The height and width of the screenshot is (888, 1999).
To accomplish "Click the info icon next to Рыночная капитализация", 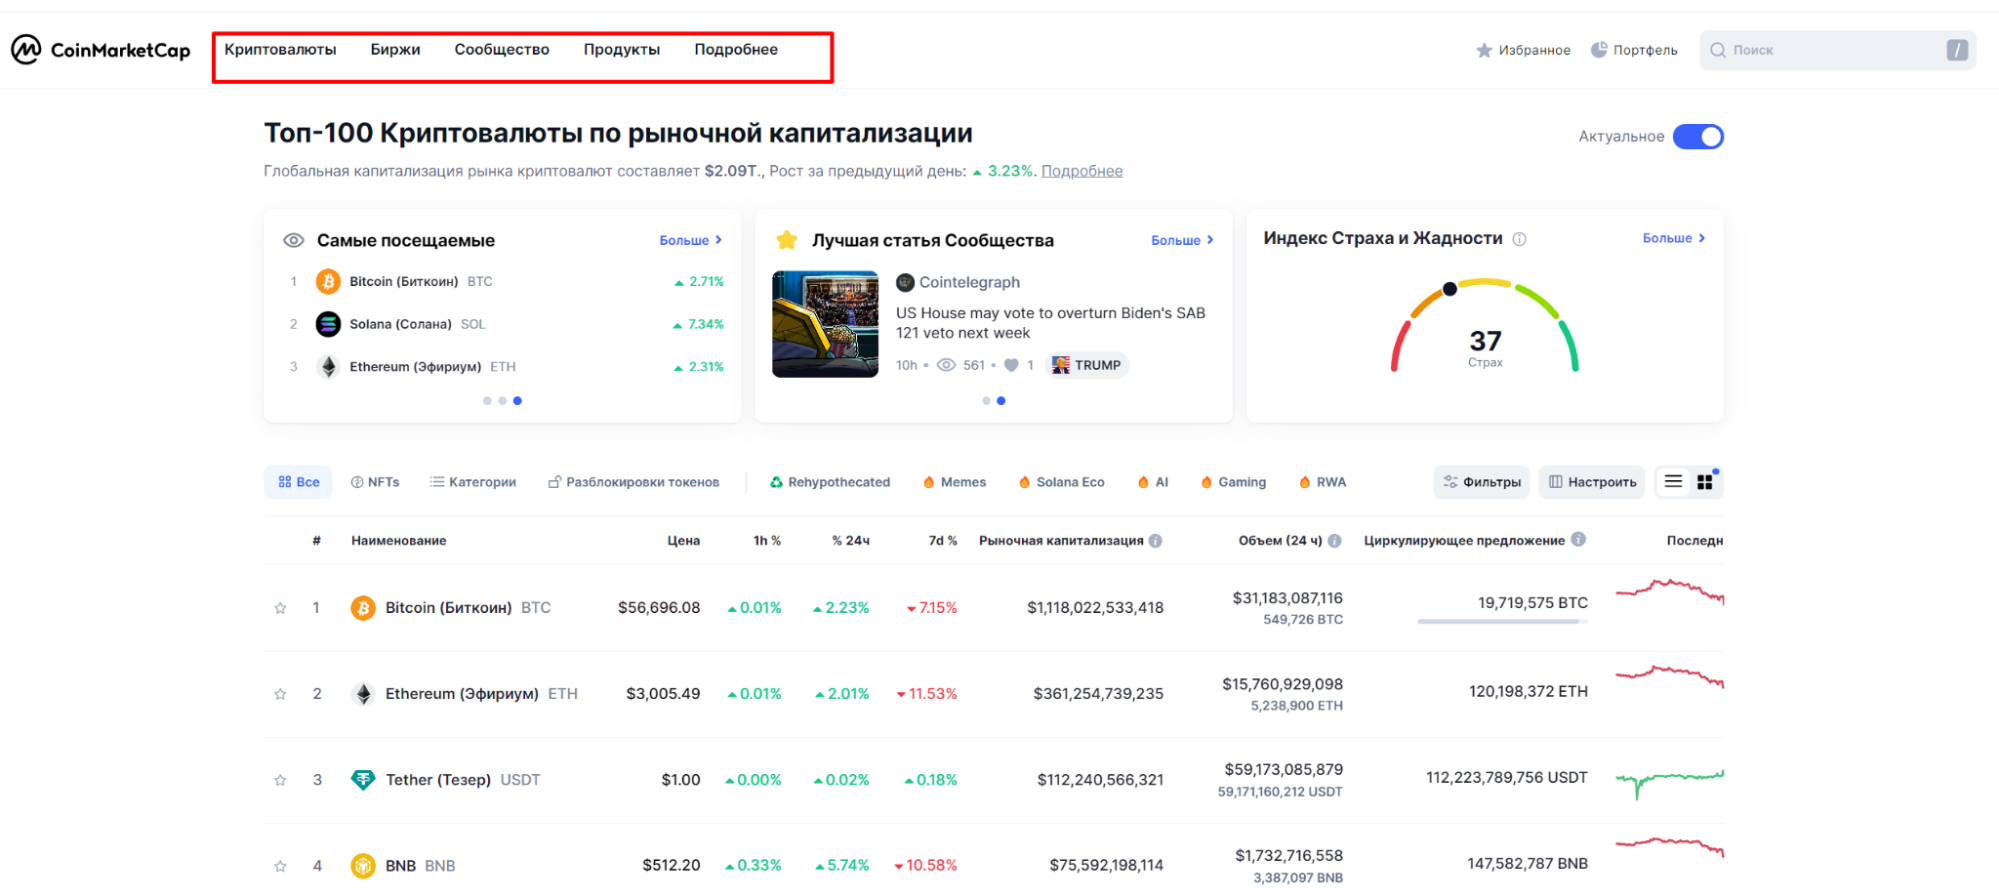I will pos(1156,541).
